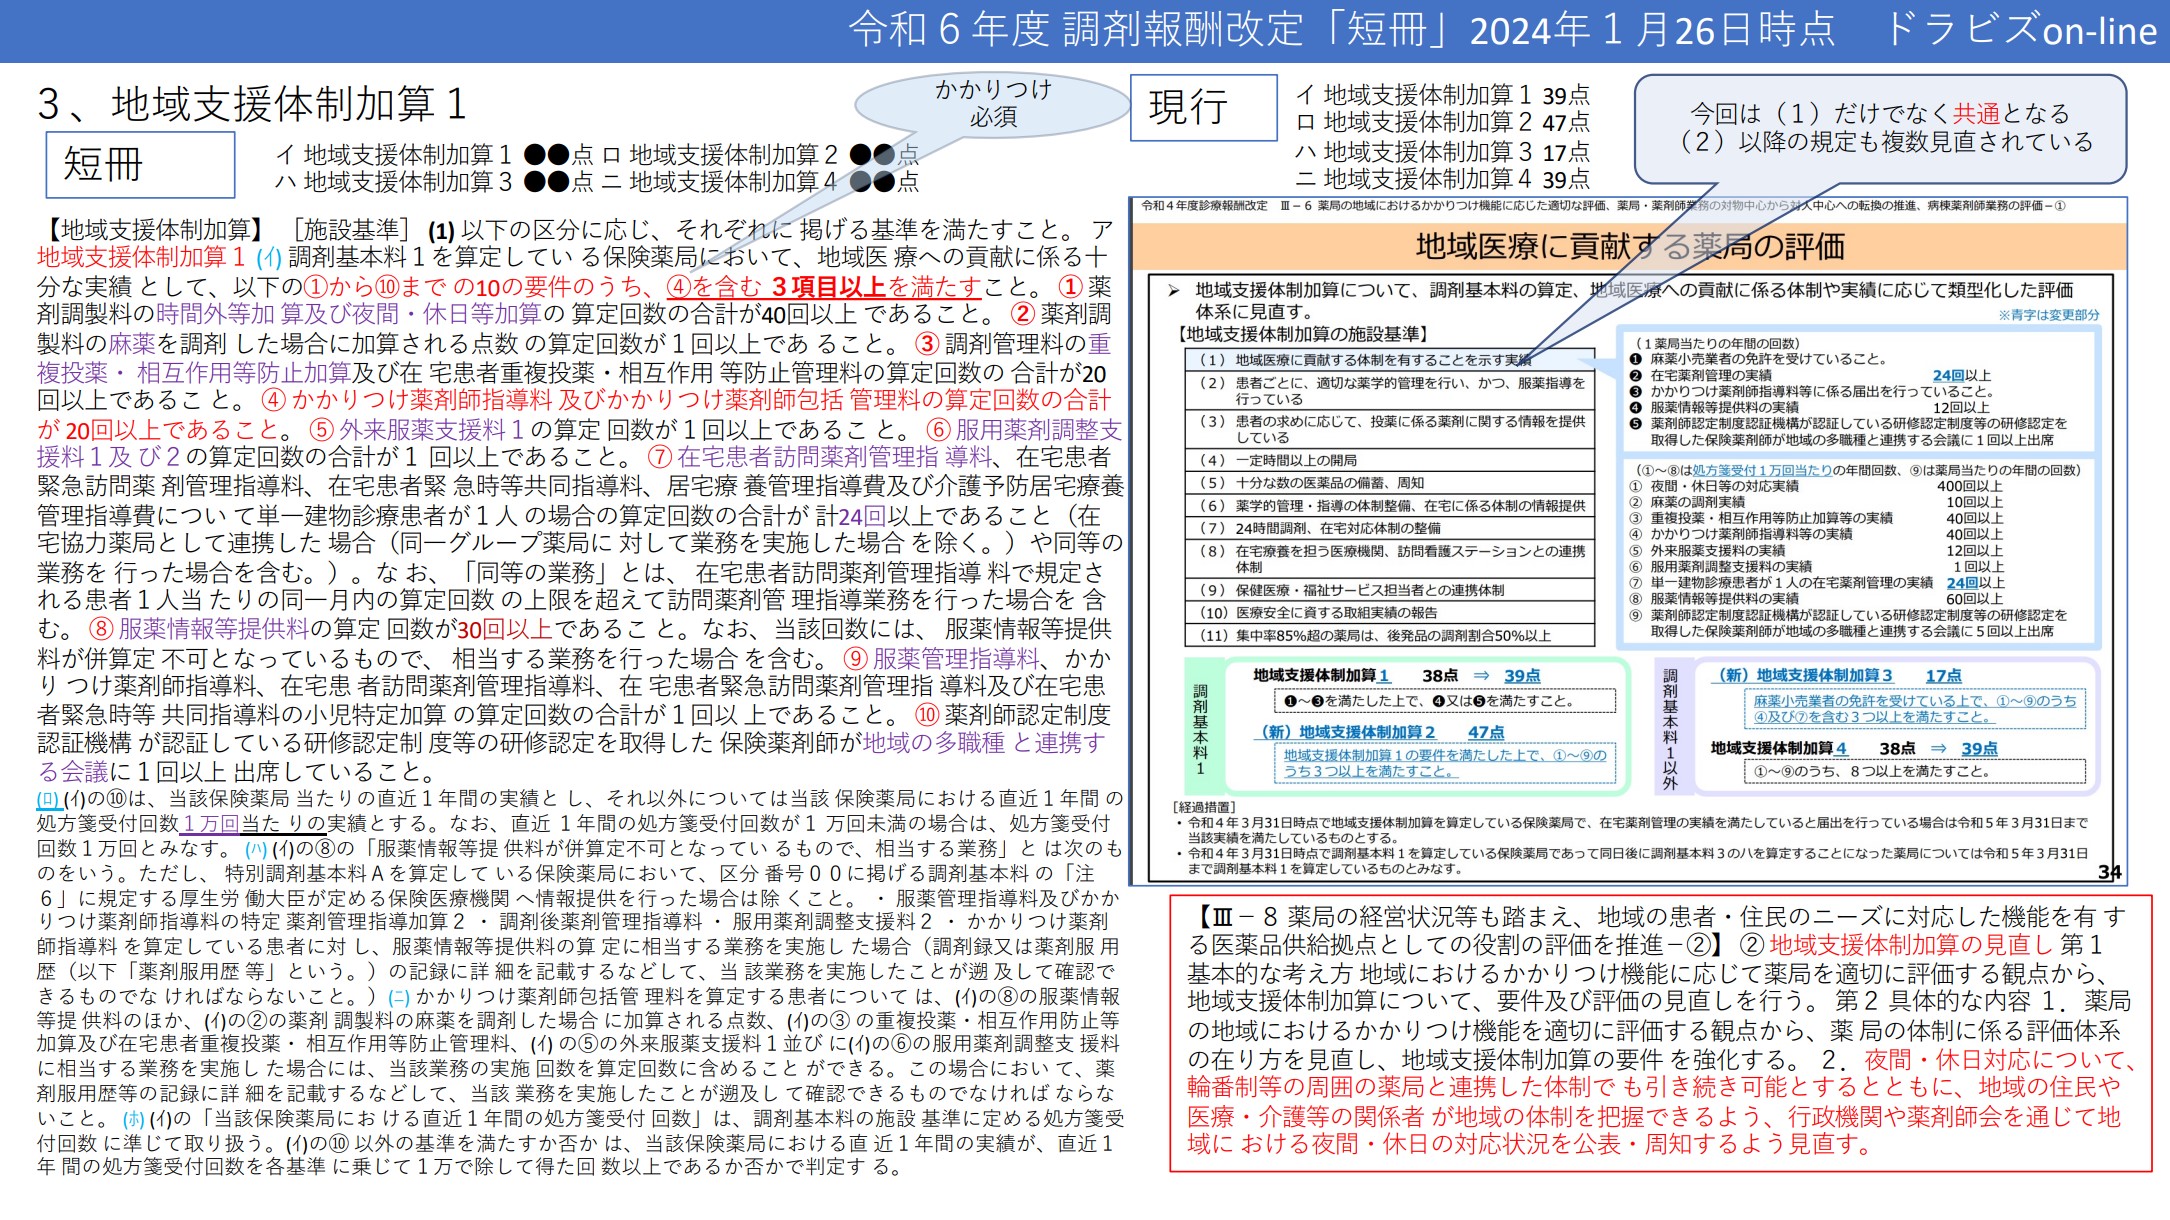Select the '現行' boxed label
The image size is (2170, 1220).
(1203, 107)
